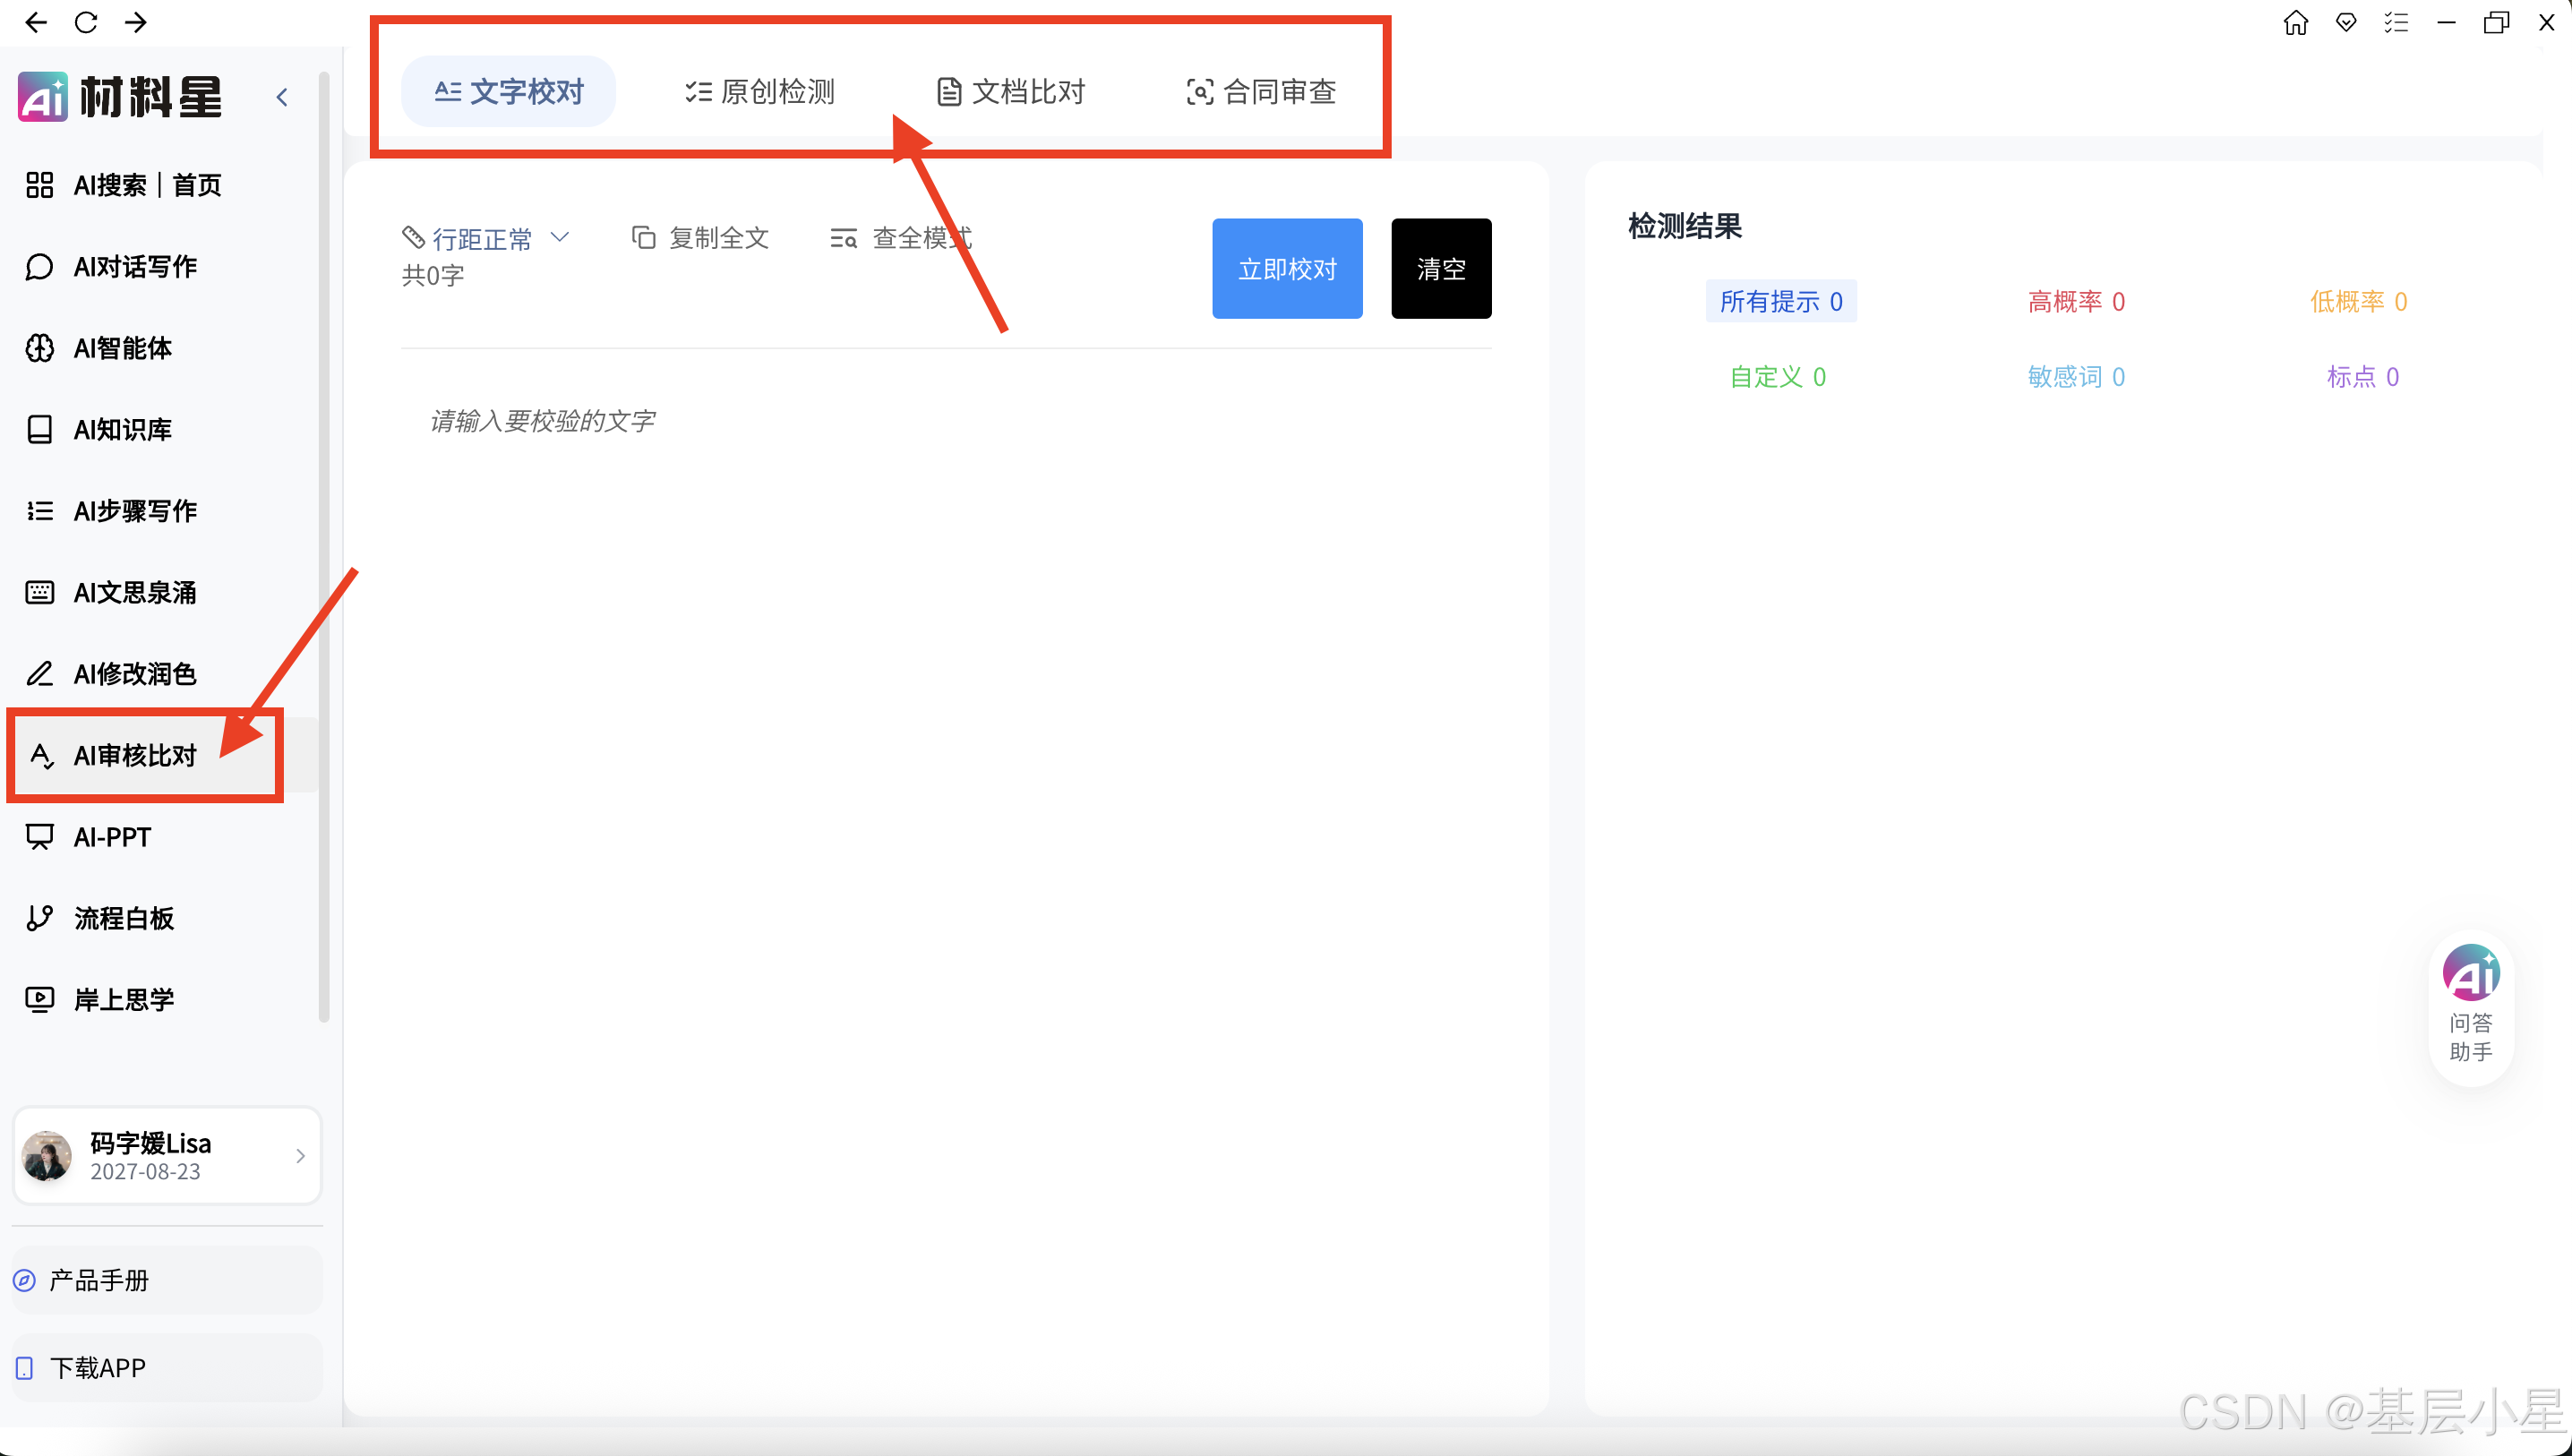Expand the 行距正常 line spacing dropdown
Viewport: 2572px width, 1456px height.
486,238
